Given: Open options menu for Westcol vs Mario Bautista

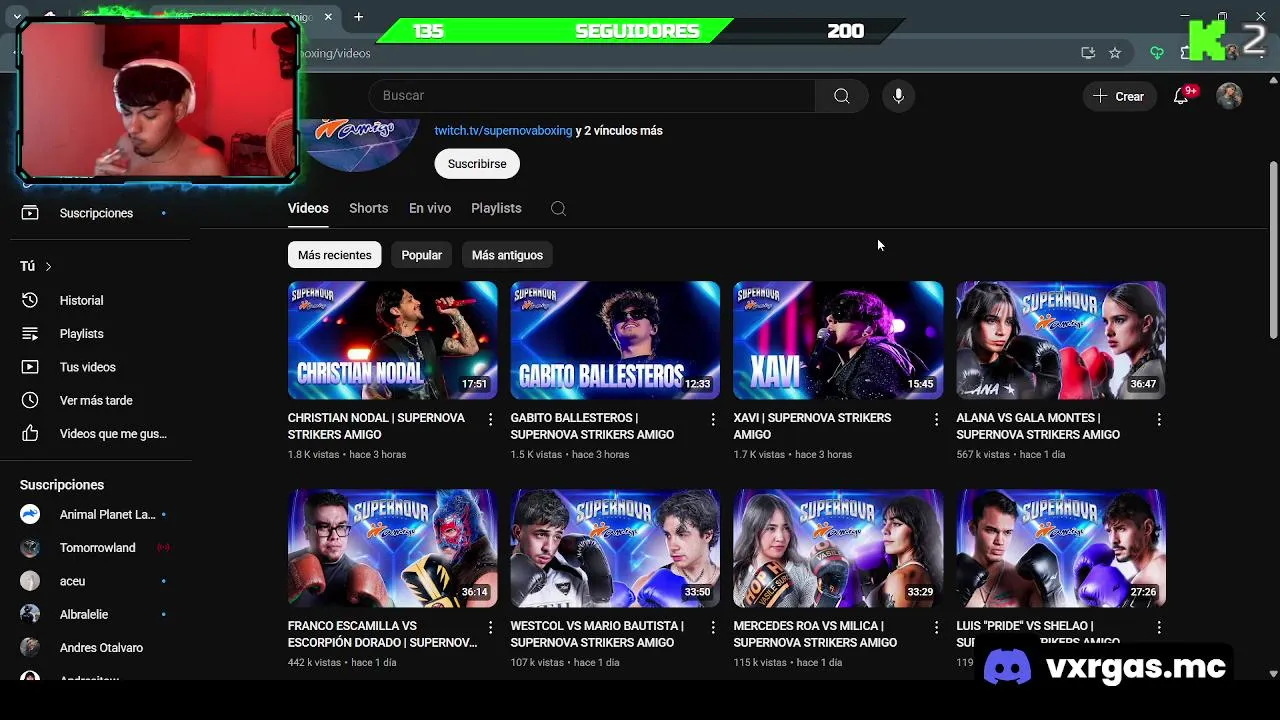Looking at the screenshot, I should [x=713, y=628].
